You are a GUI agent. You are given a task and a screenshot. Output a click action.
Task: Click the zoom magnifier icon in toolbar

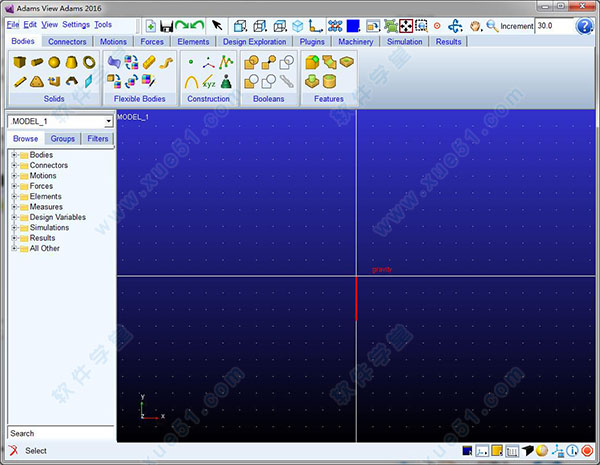click(492, 25)
